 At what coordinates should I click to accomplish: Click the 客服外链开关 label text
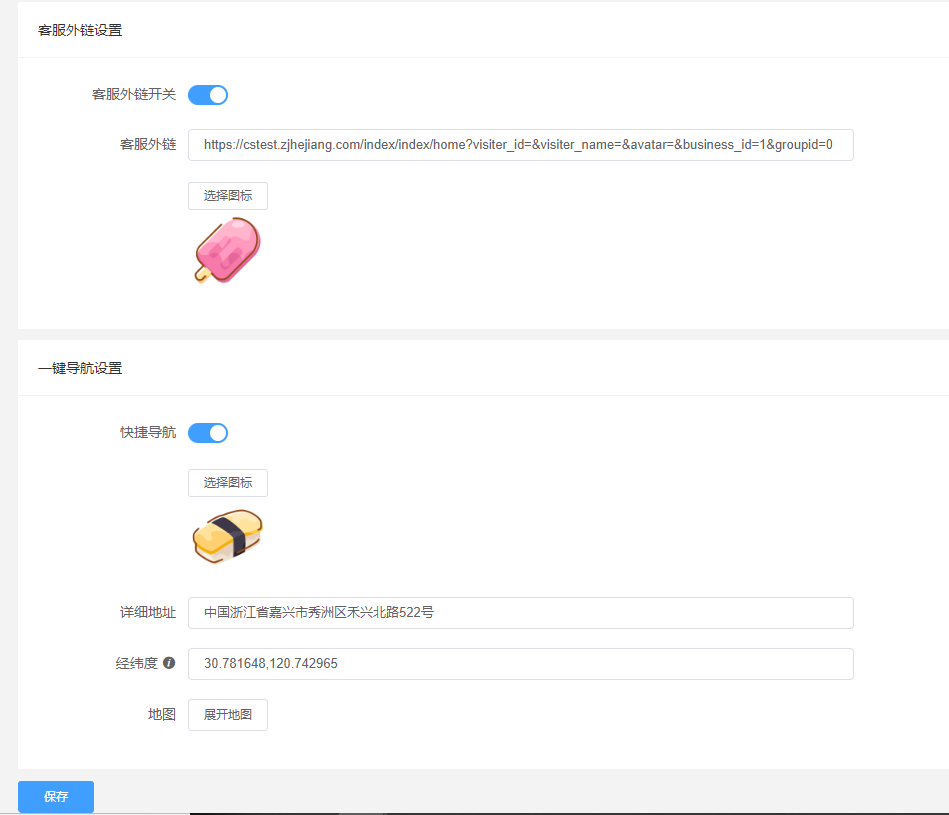pos(134,94)
